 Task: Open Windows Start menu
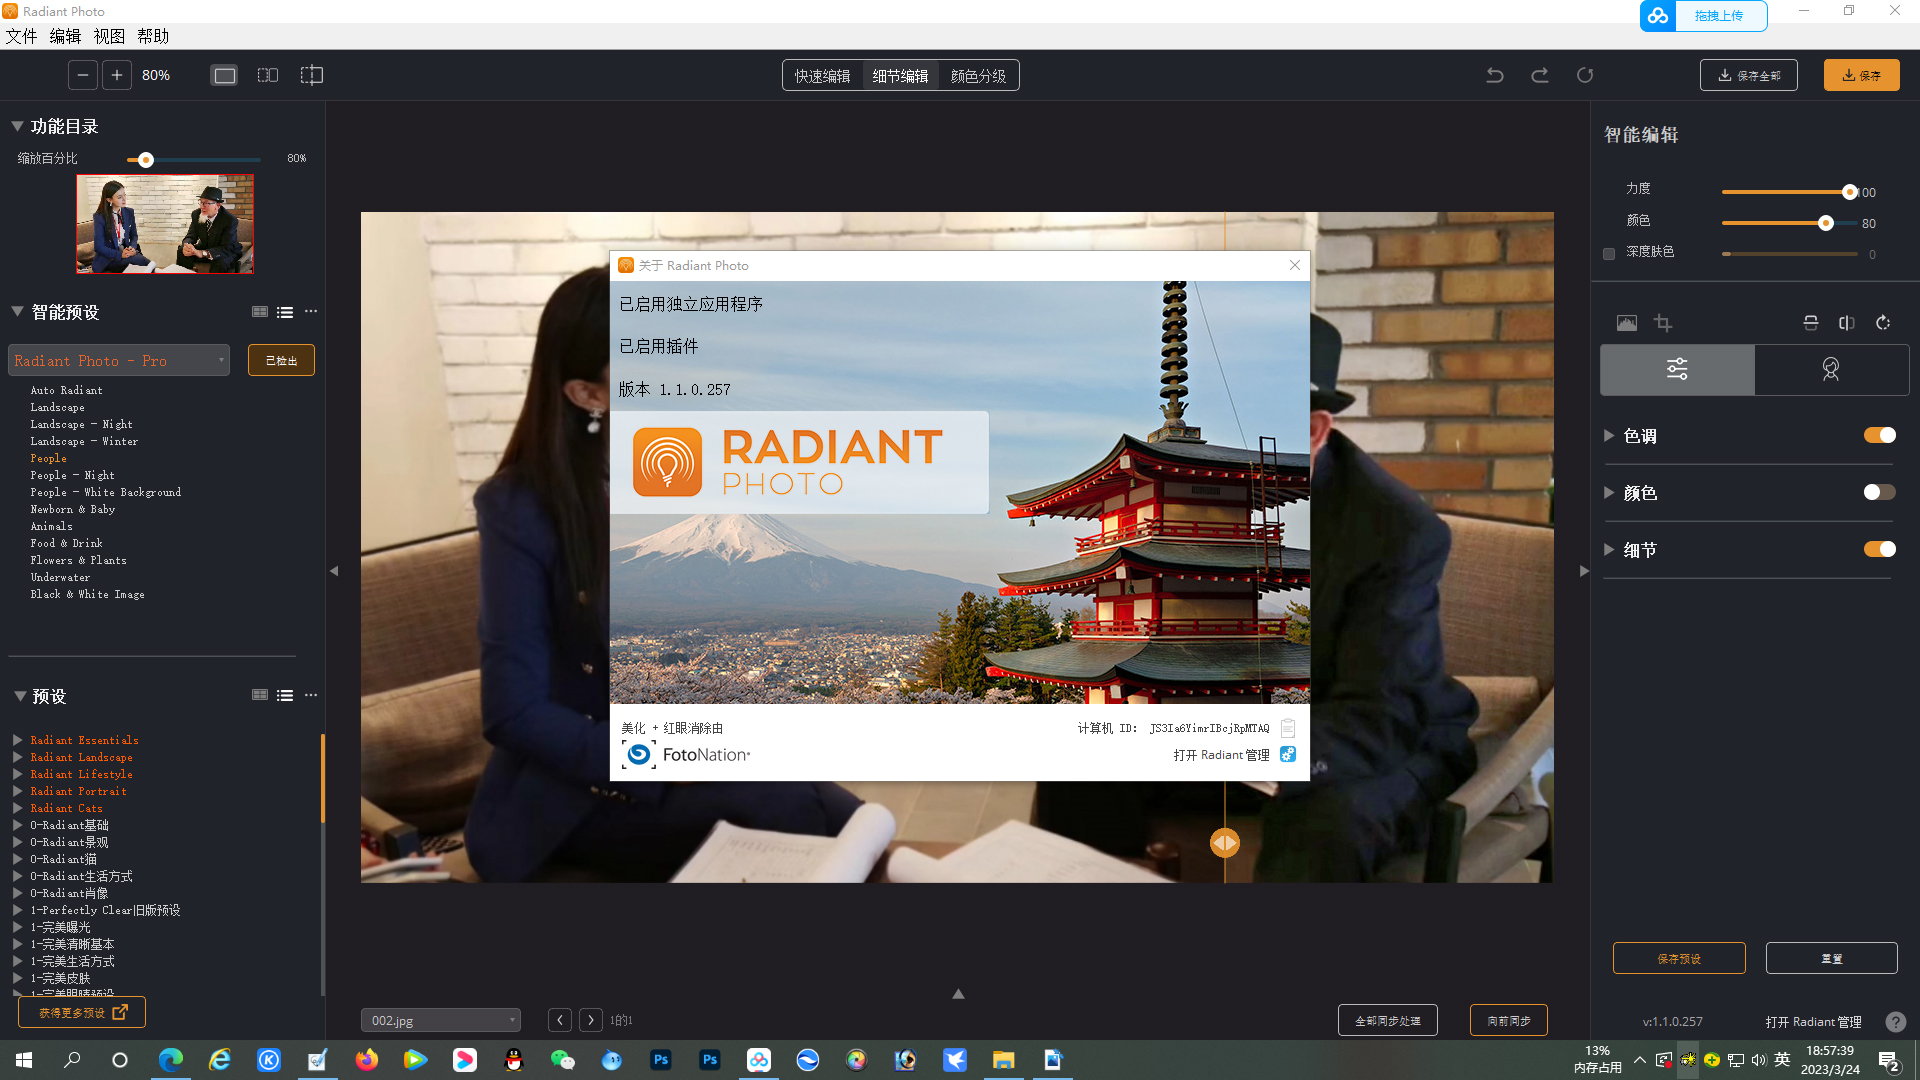click(x=24, y=1060)
